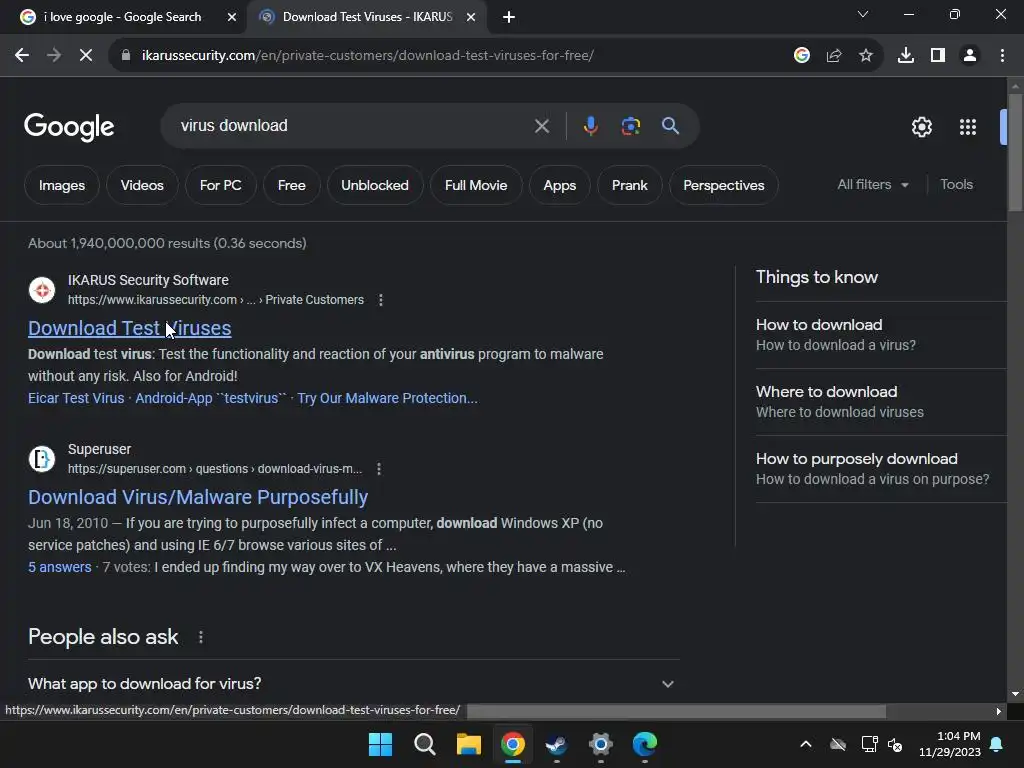The image size is (1024, 768).
Task: Click the browser forward arrow
Action: tap(54, 56)
